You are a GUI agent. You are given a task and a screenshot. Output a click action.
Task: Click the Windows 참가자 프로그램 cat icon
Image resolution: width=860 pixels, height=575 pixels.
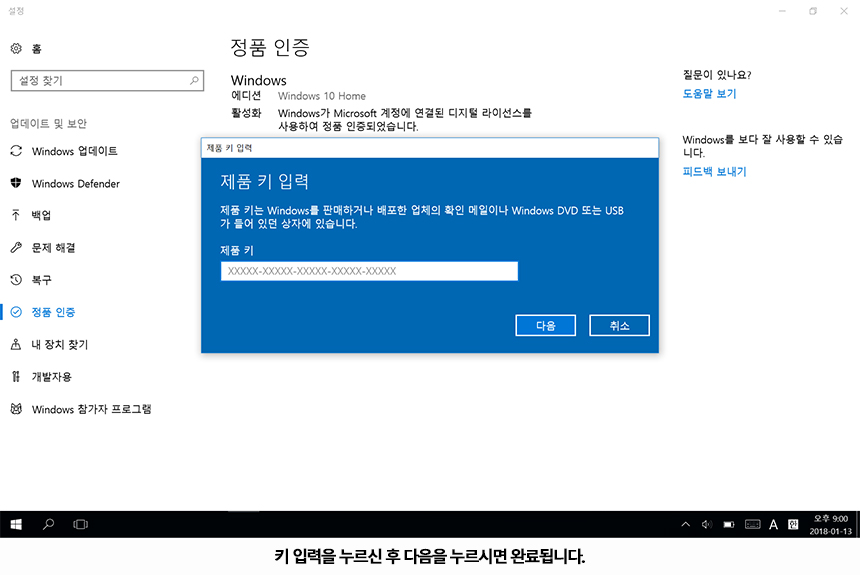[x=16, y=409]
